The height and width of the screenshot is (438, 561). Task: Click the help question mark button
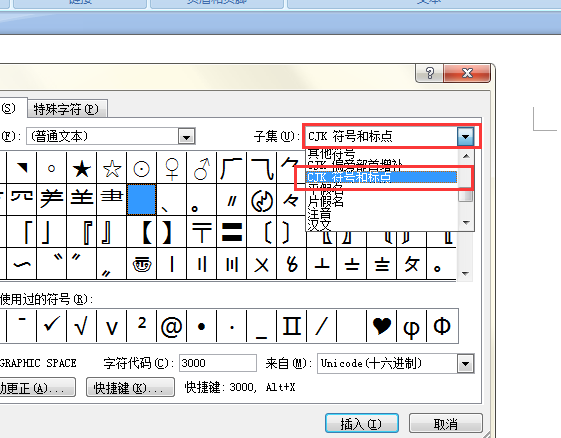pos(429,73)
